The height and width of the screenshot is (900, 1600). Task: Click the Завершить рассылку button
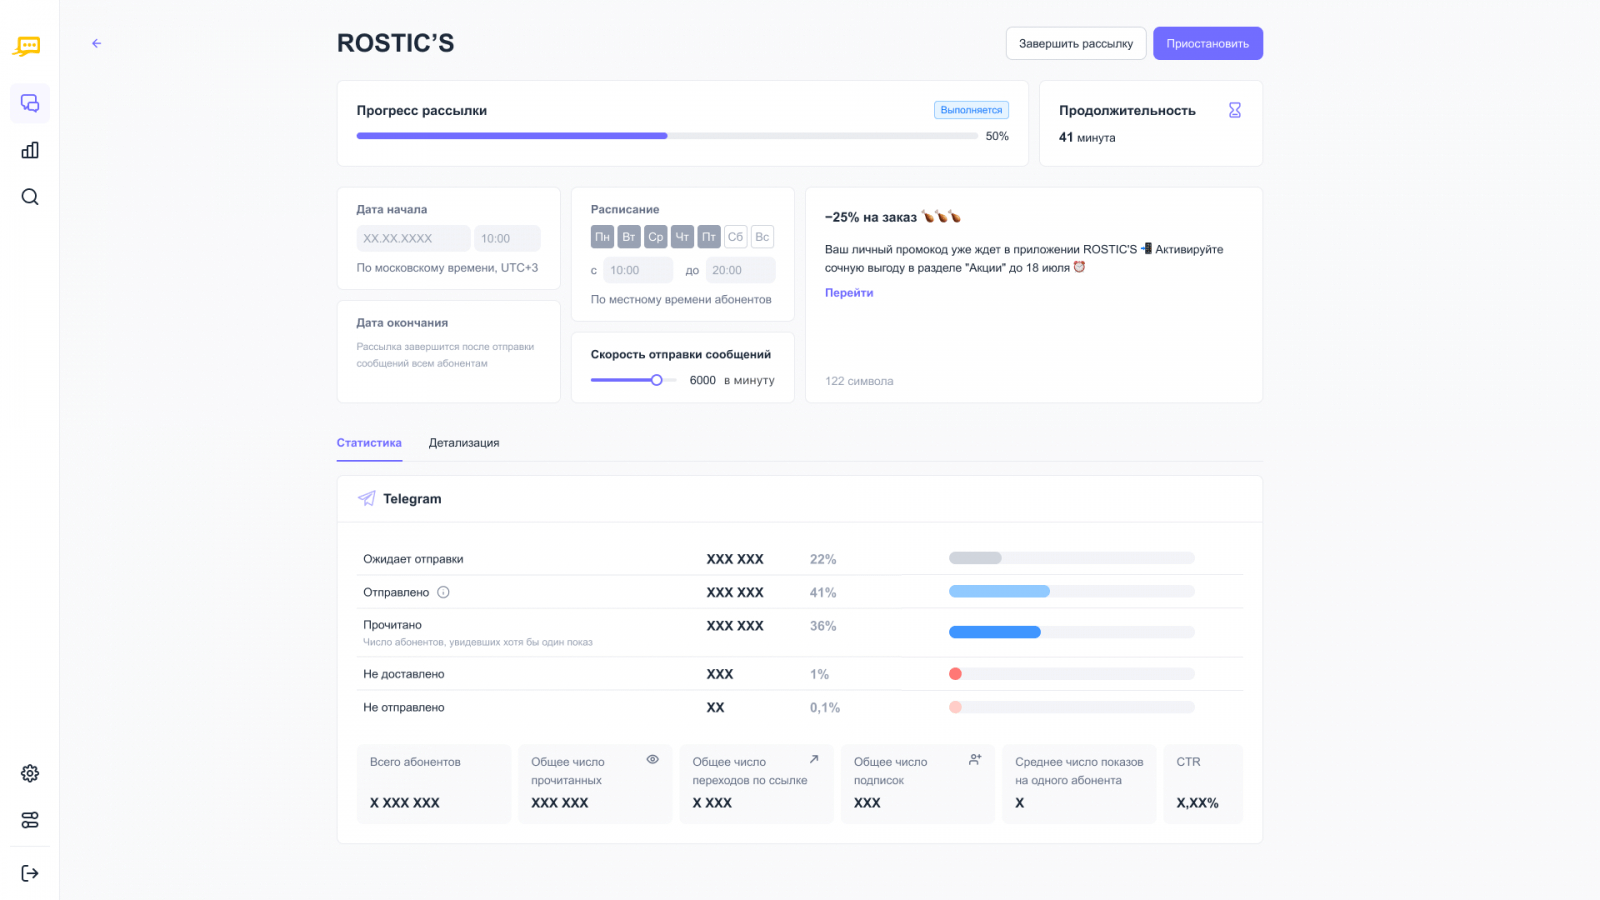[1076, 43]
